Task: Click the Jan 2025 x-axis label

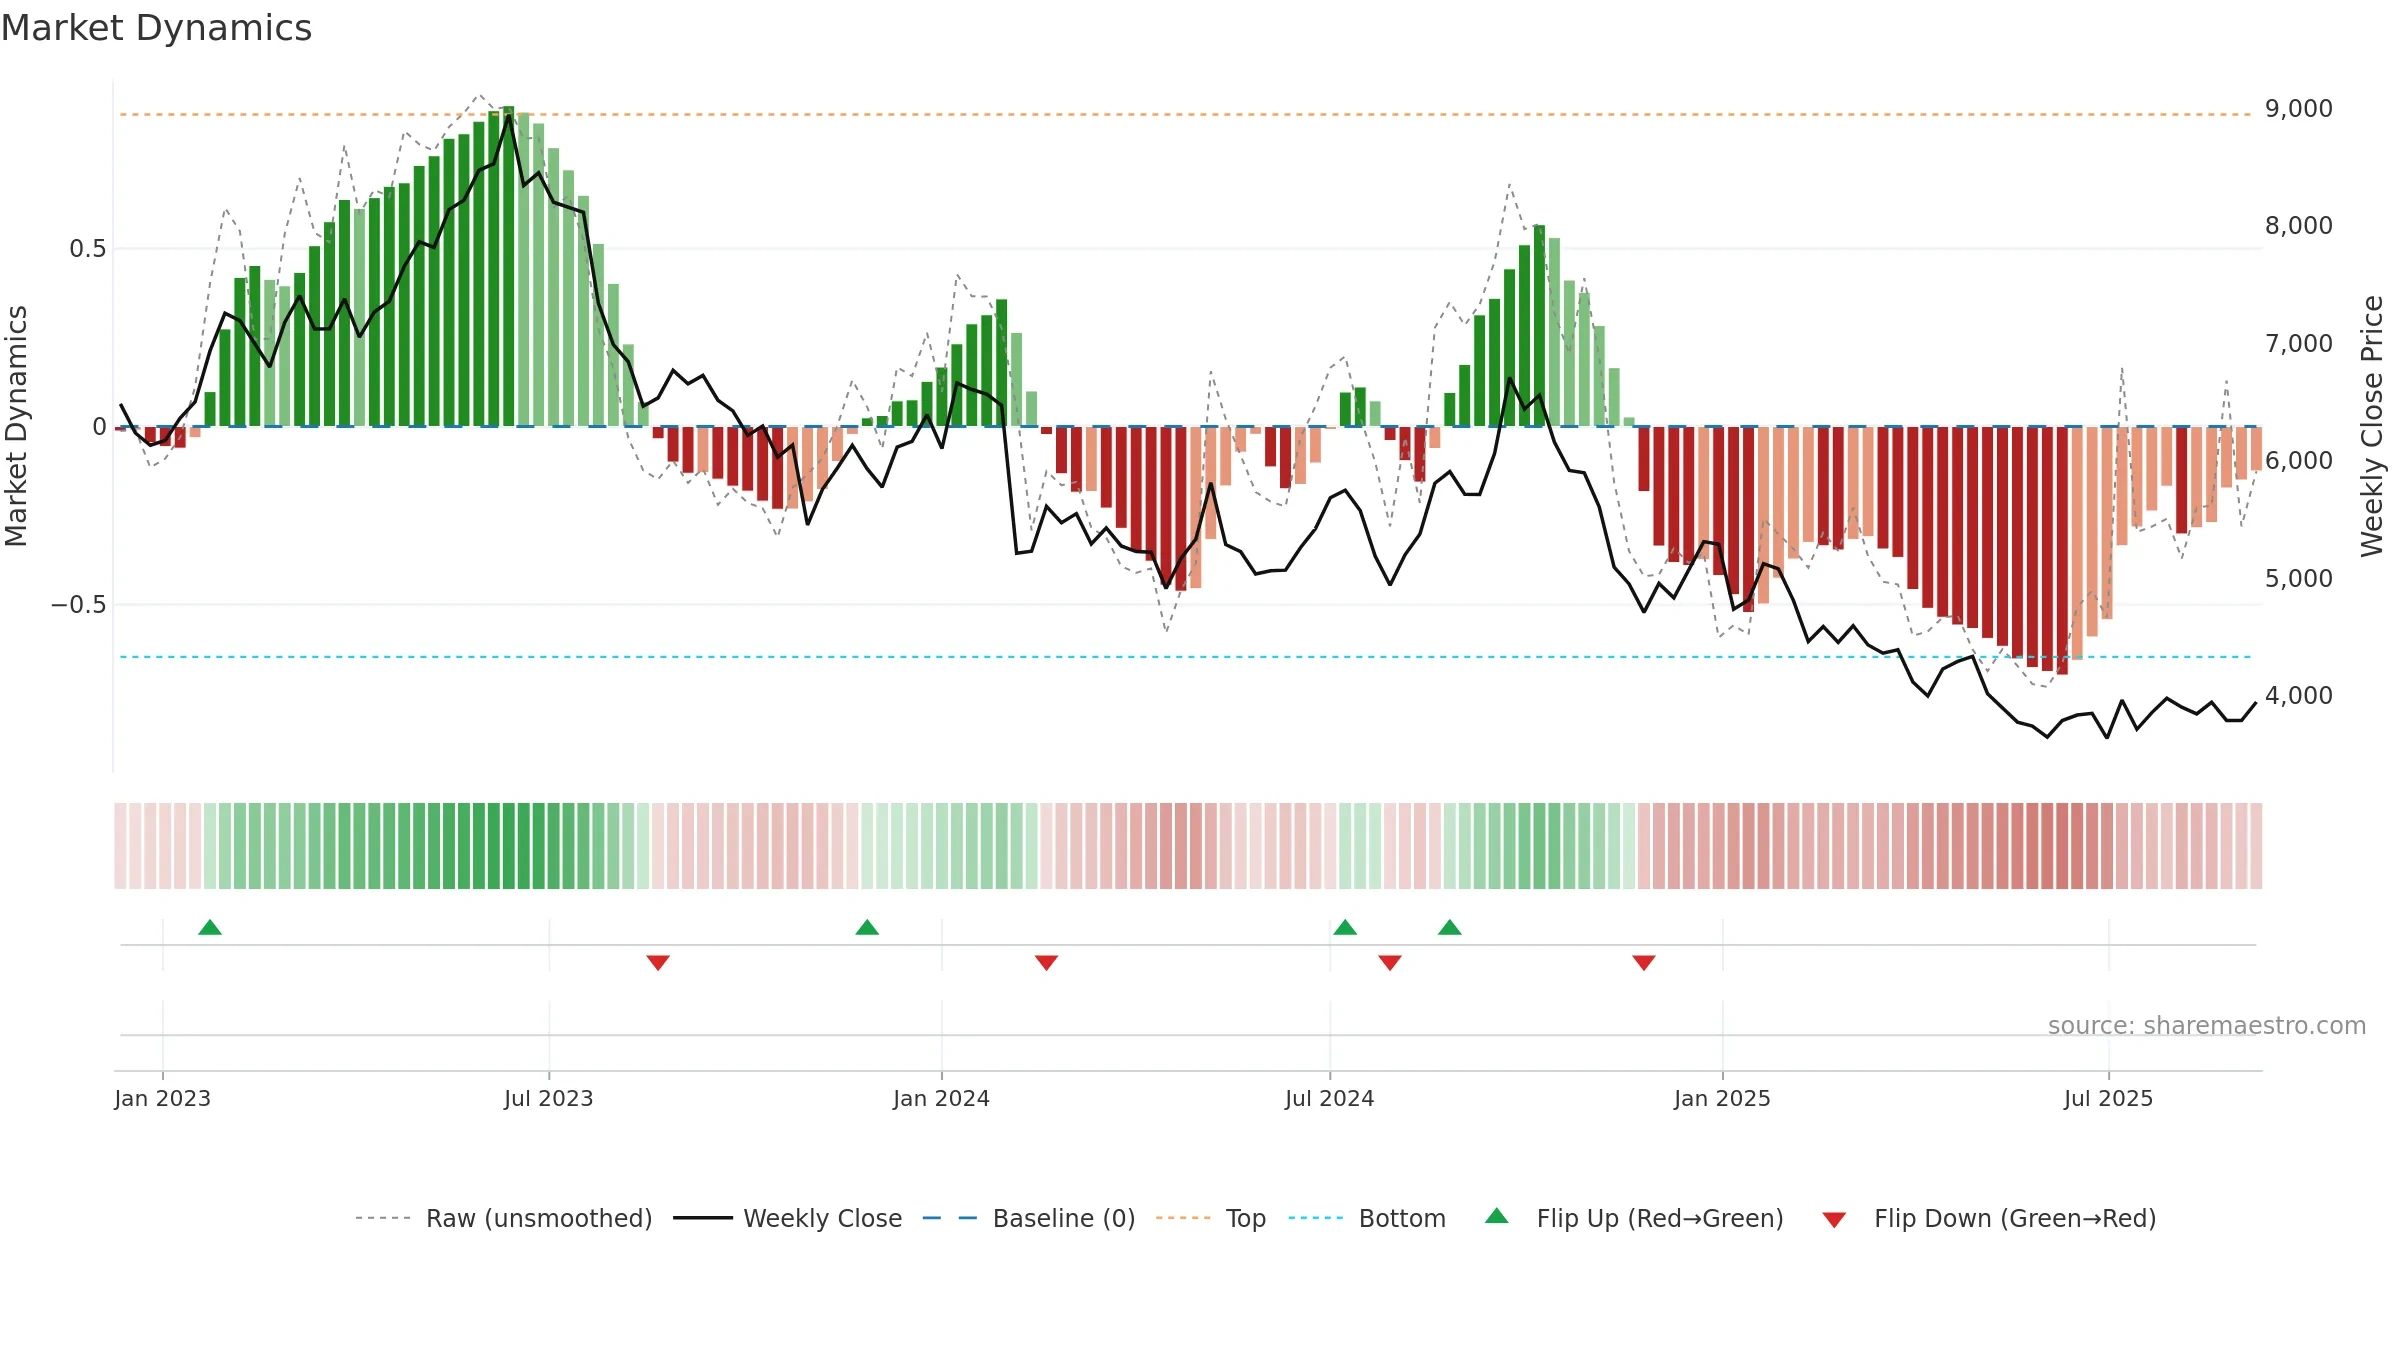Action: point(1722,1098)
